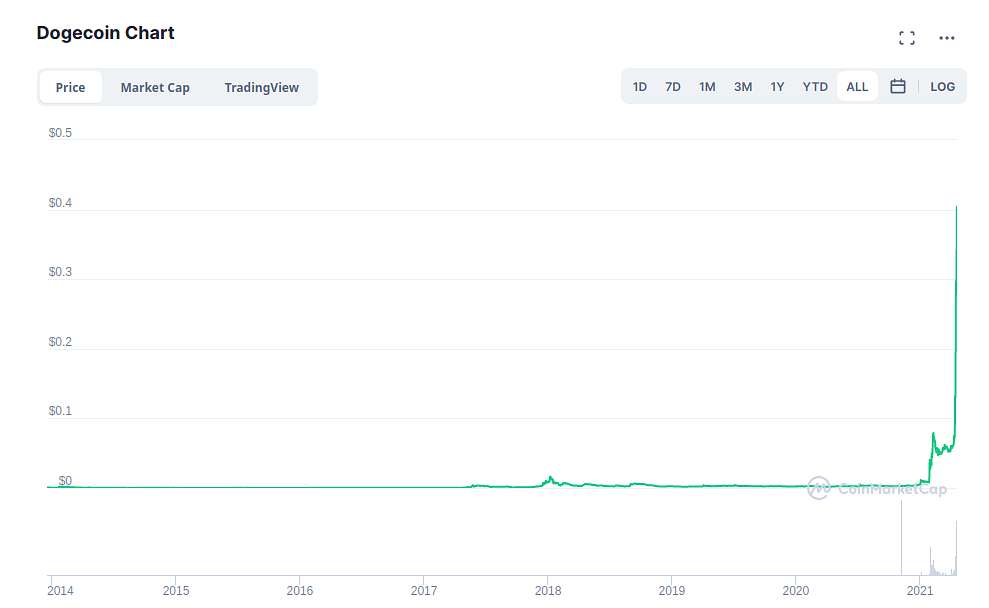989x608 pixels.
Task: Click the 2016 year axis label
Action: [300, 590]
